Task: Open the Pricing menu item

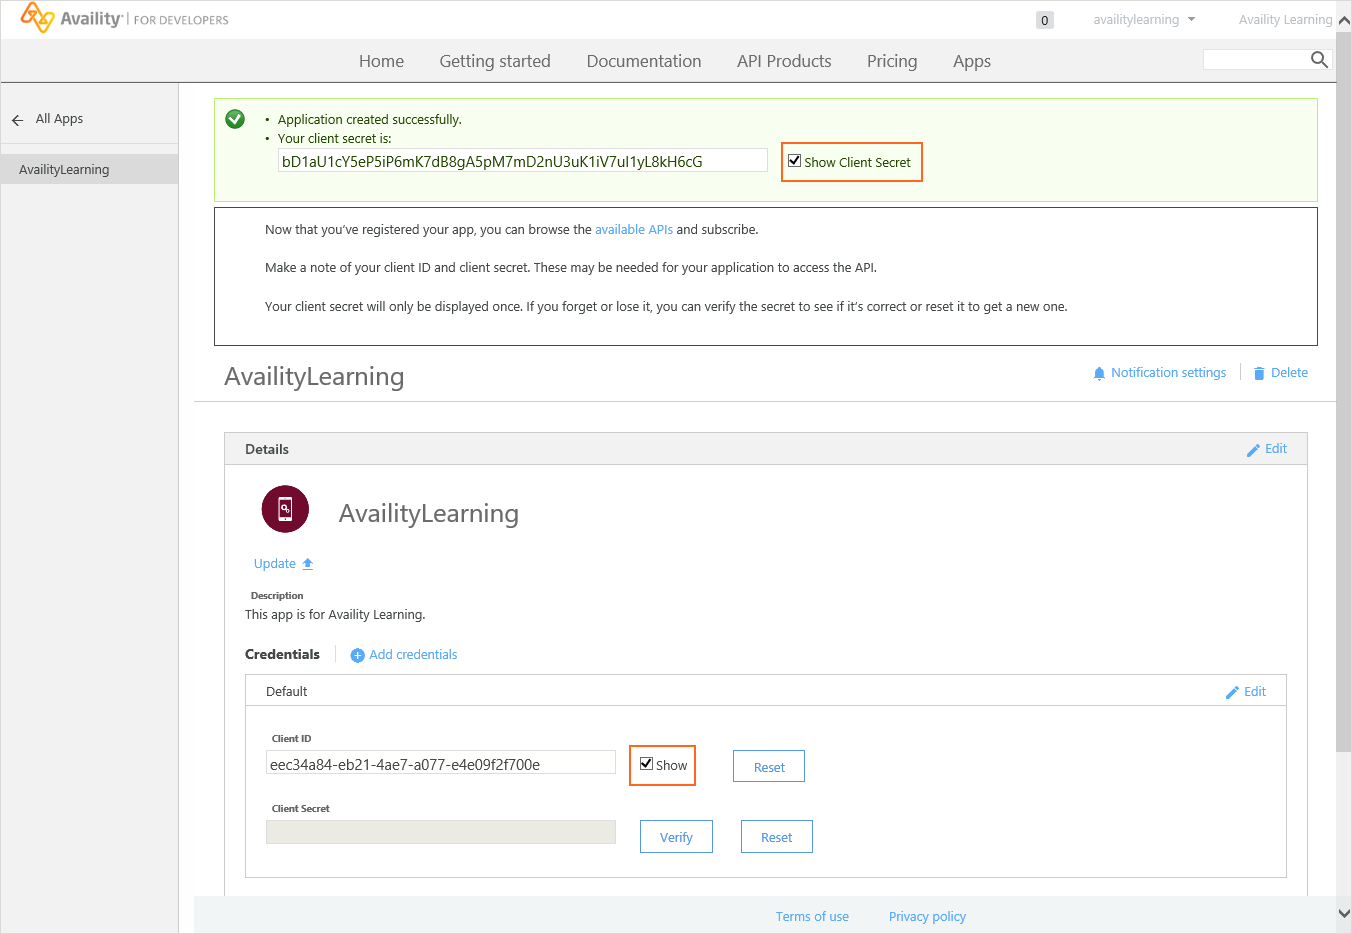Action: tap(892, 61)
